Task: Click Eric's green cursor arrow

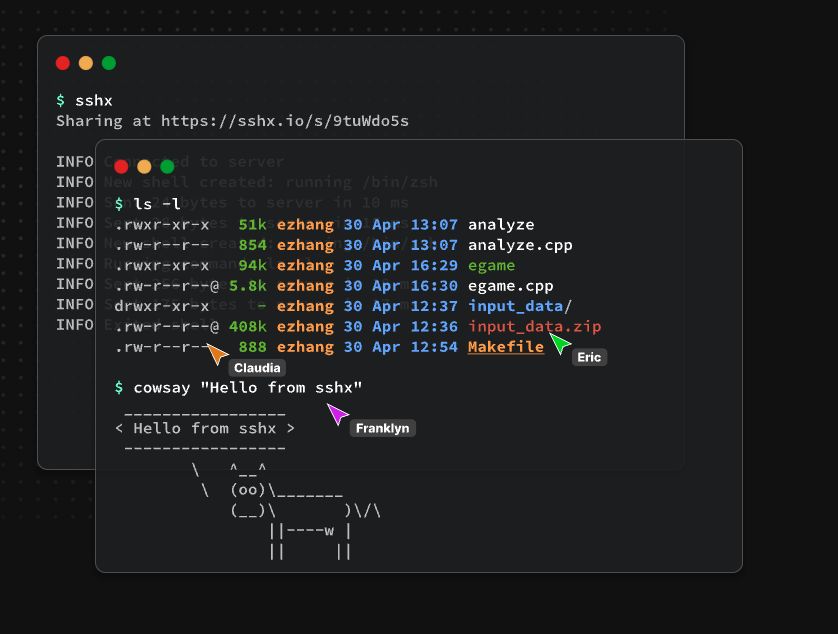Action: coord(560,343)
